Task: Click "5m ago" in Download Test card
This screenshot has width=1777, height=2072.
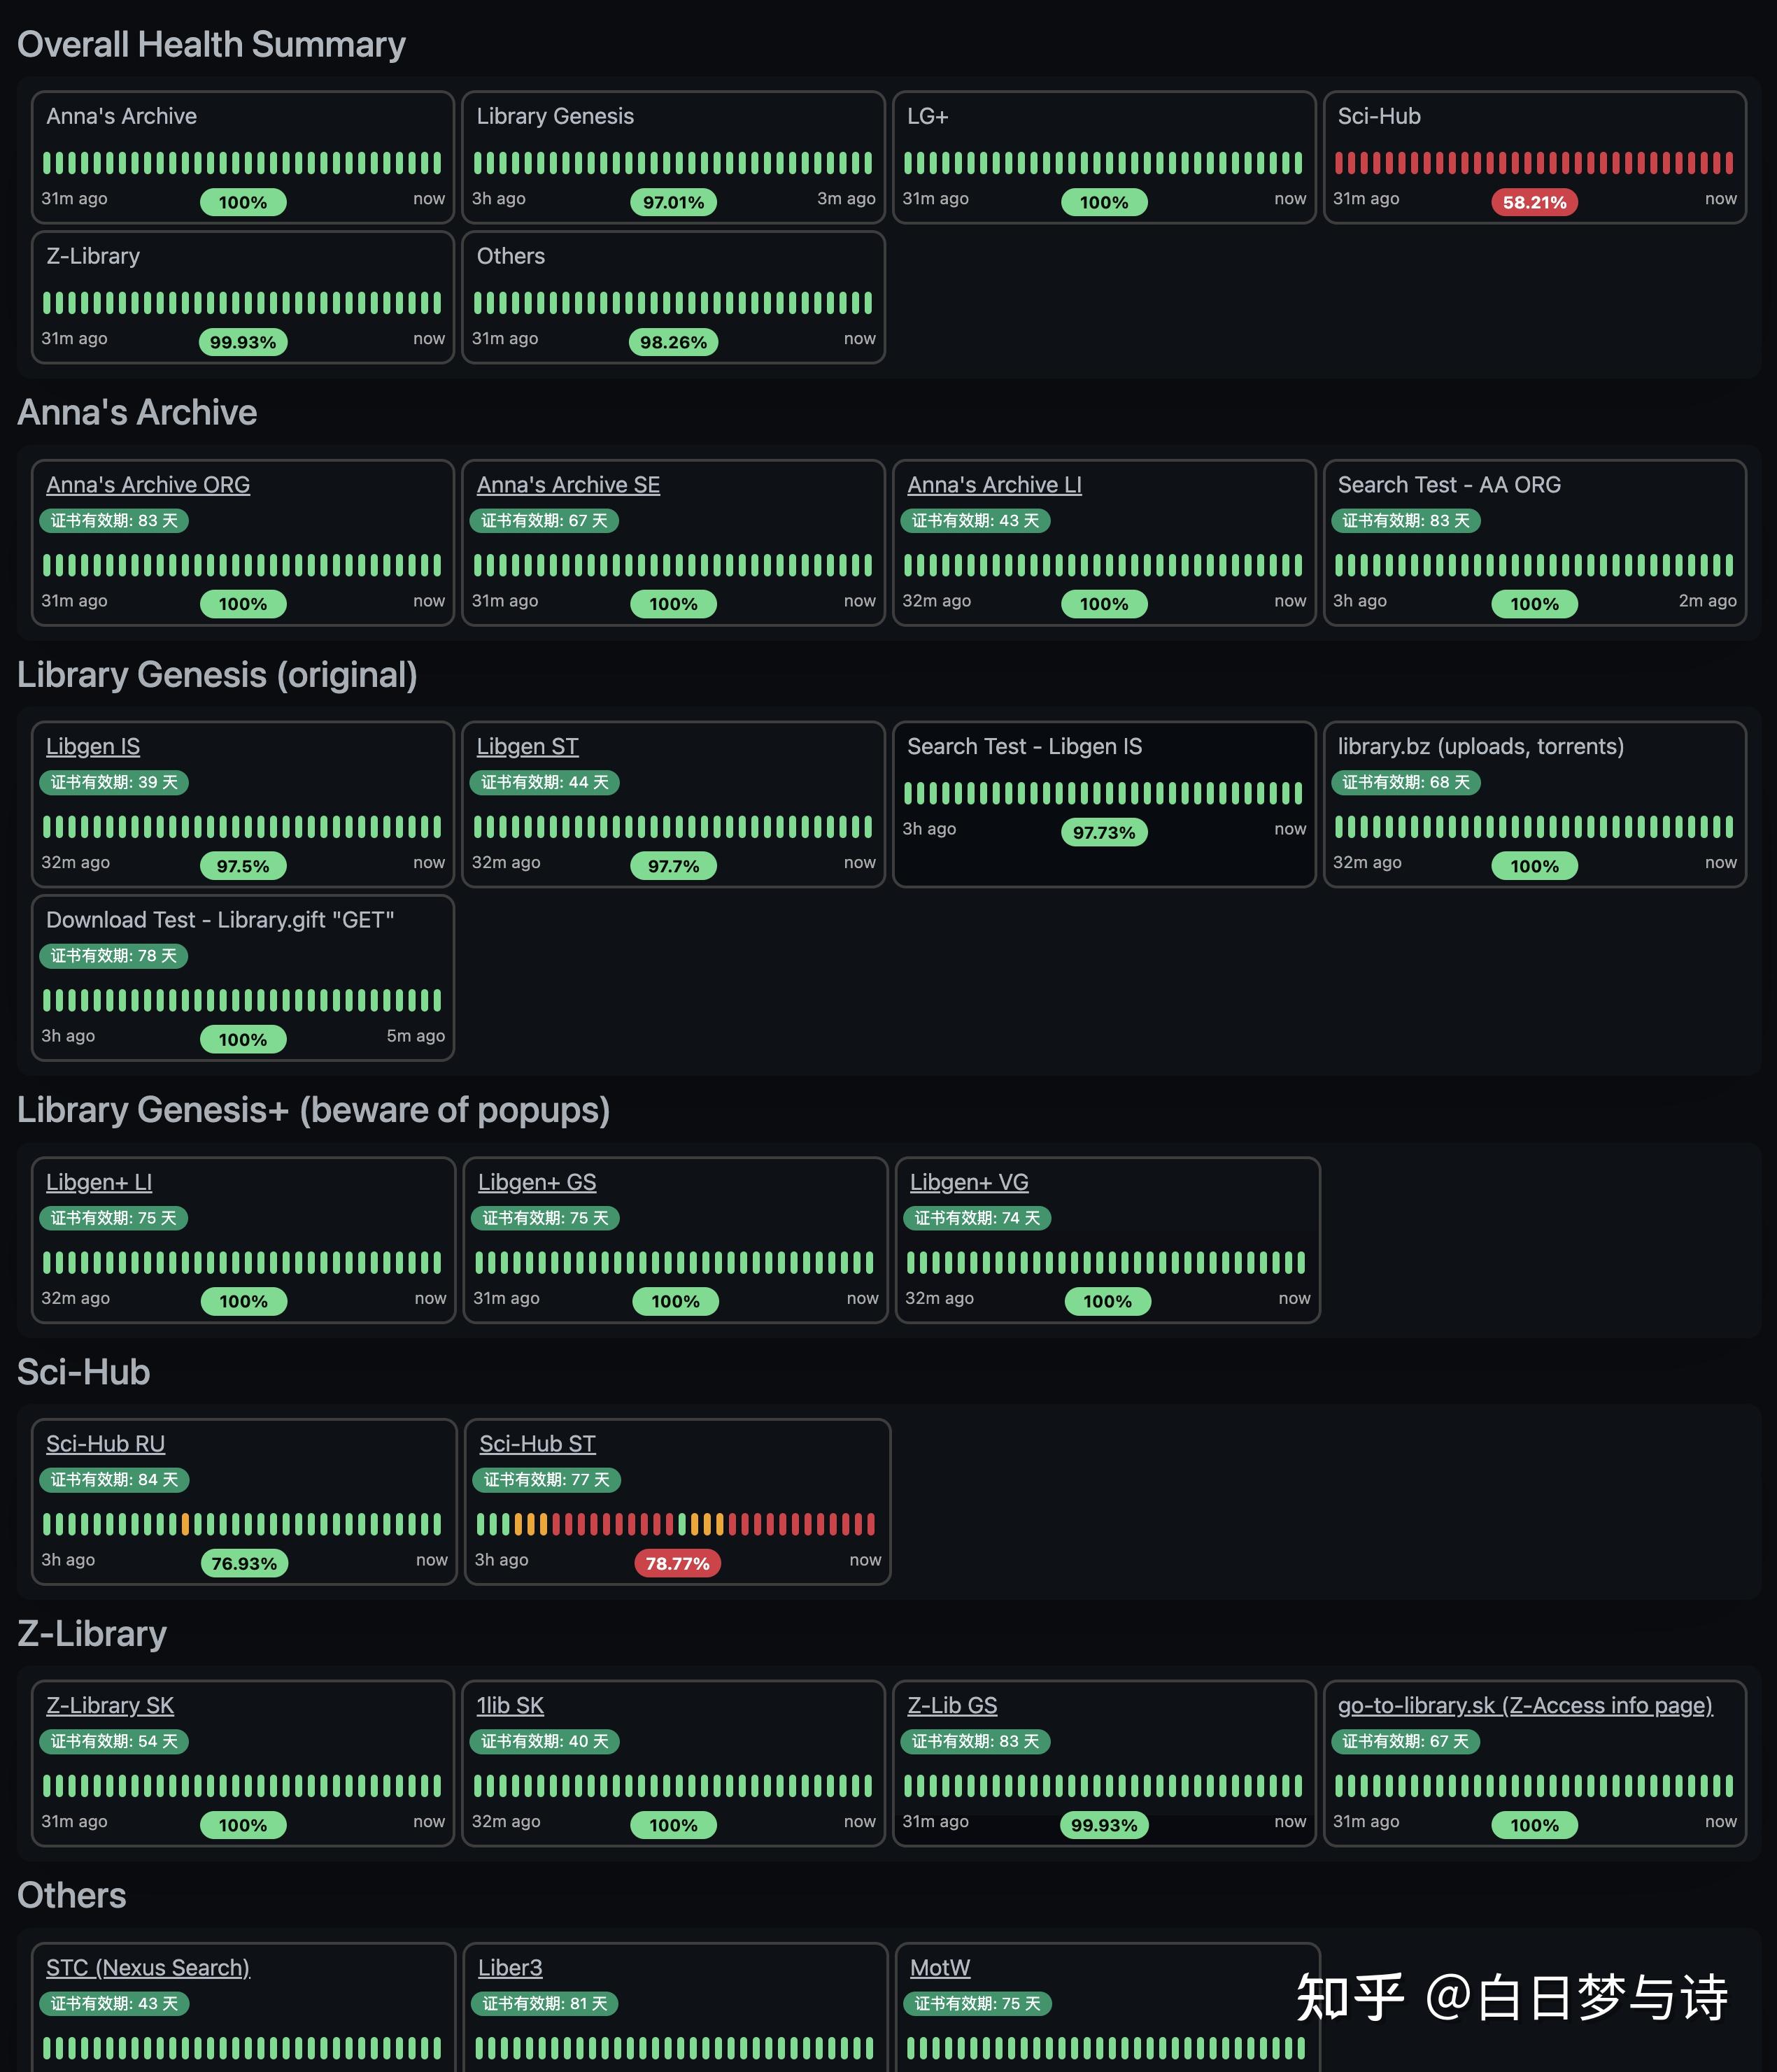Action: coord(415,1036)
